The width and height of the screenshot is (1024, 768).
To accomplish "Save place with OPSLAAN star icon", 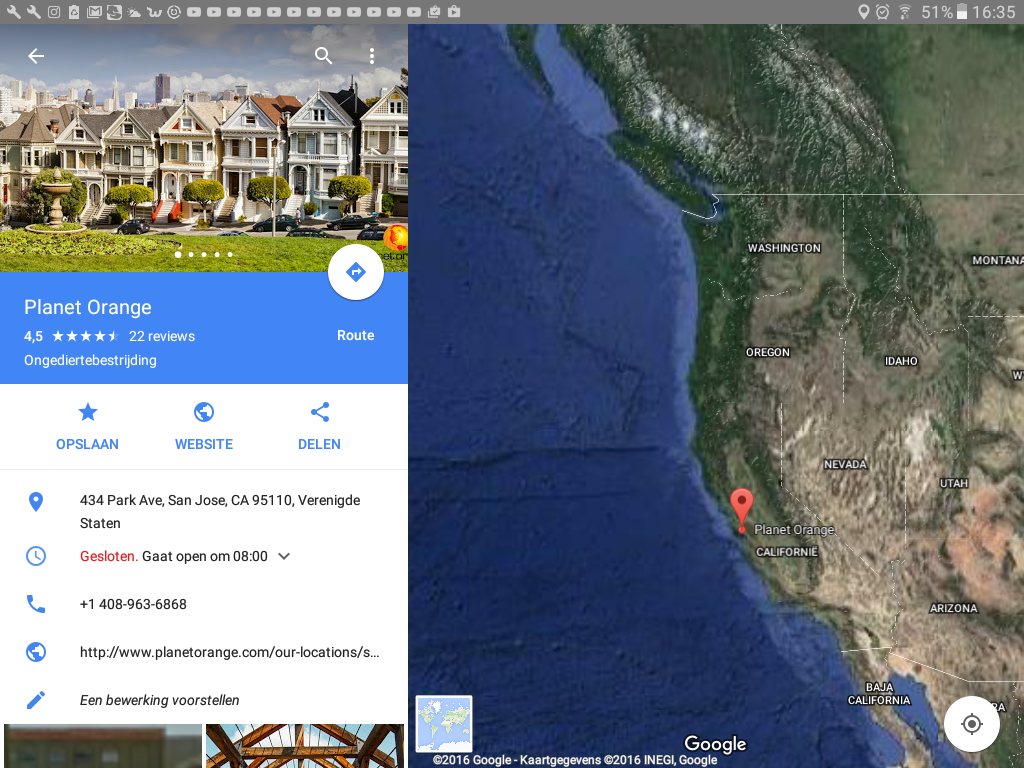I will point(88,413).
